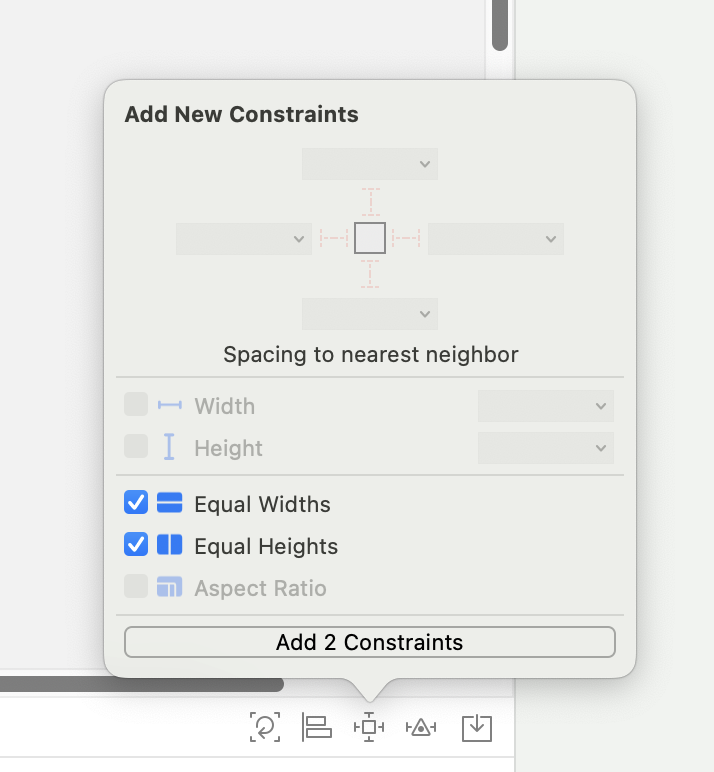
Task: Click the left spacing strut beside square
Action: [x=334, y=238]
